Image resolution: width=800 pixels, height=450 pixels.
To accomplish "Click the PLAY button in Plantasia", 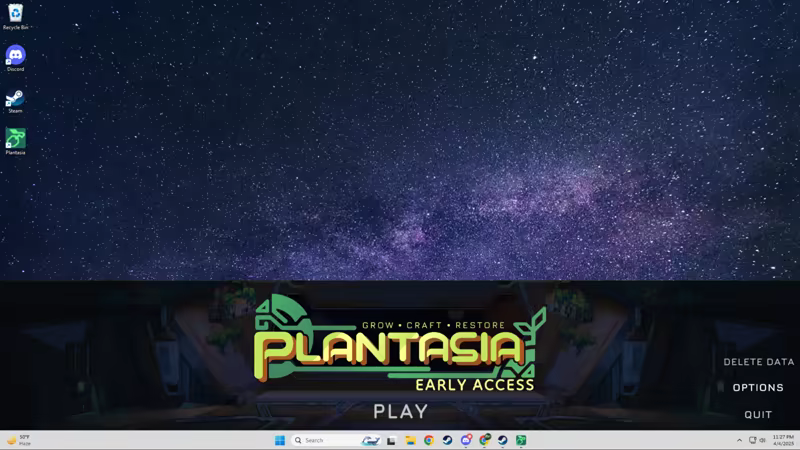I will (x=400, y=411).
